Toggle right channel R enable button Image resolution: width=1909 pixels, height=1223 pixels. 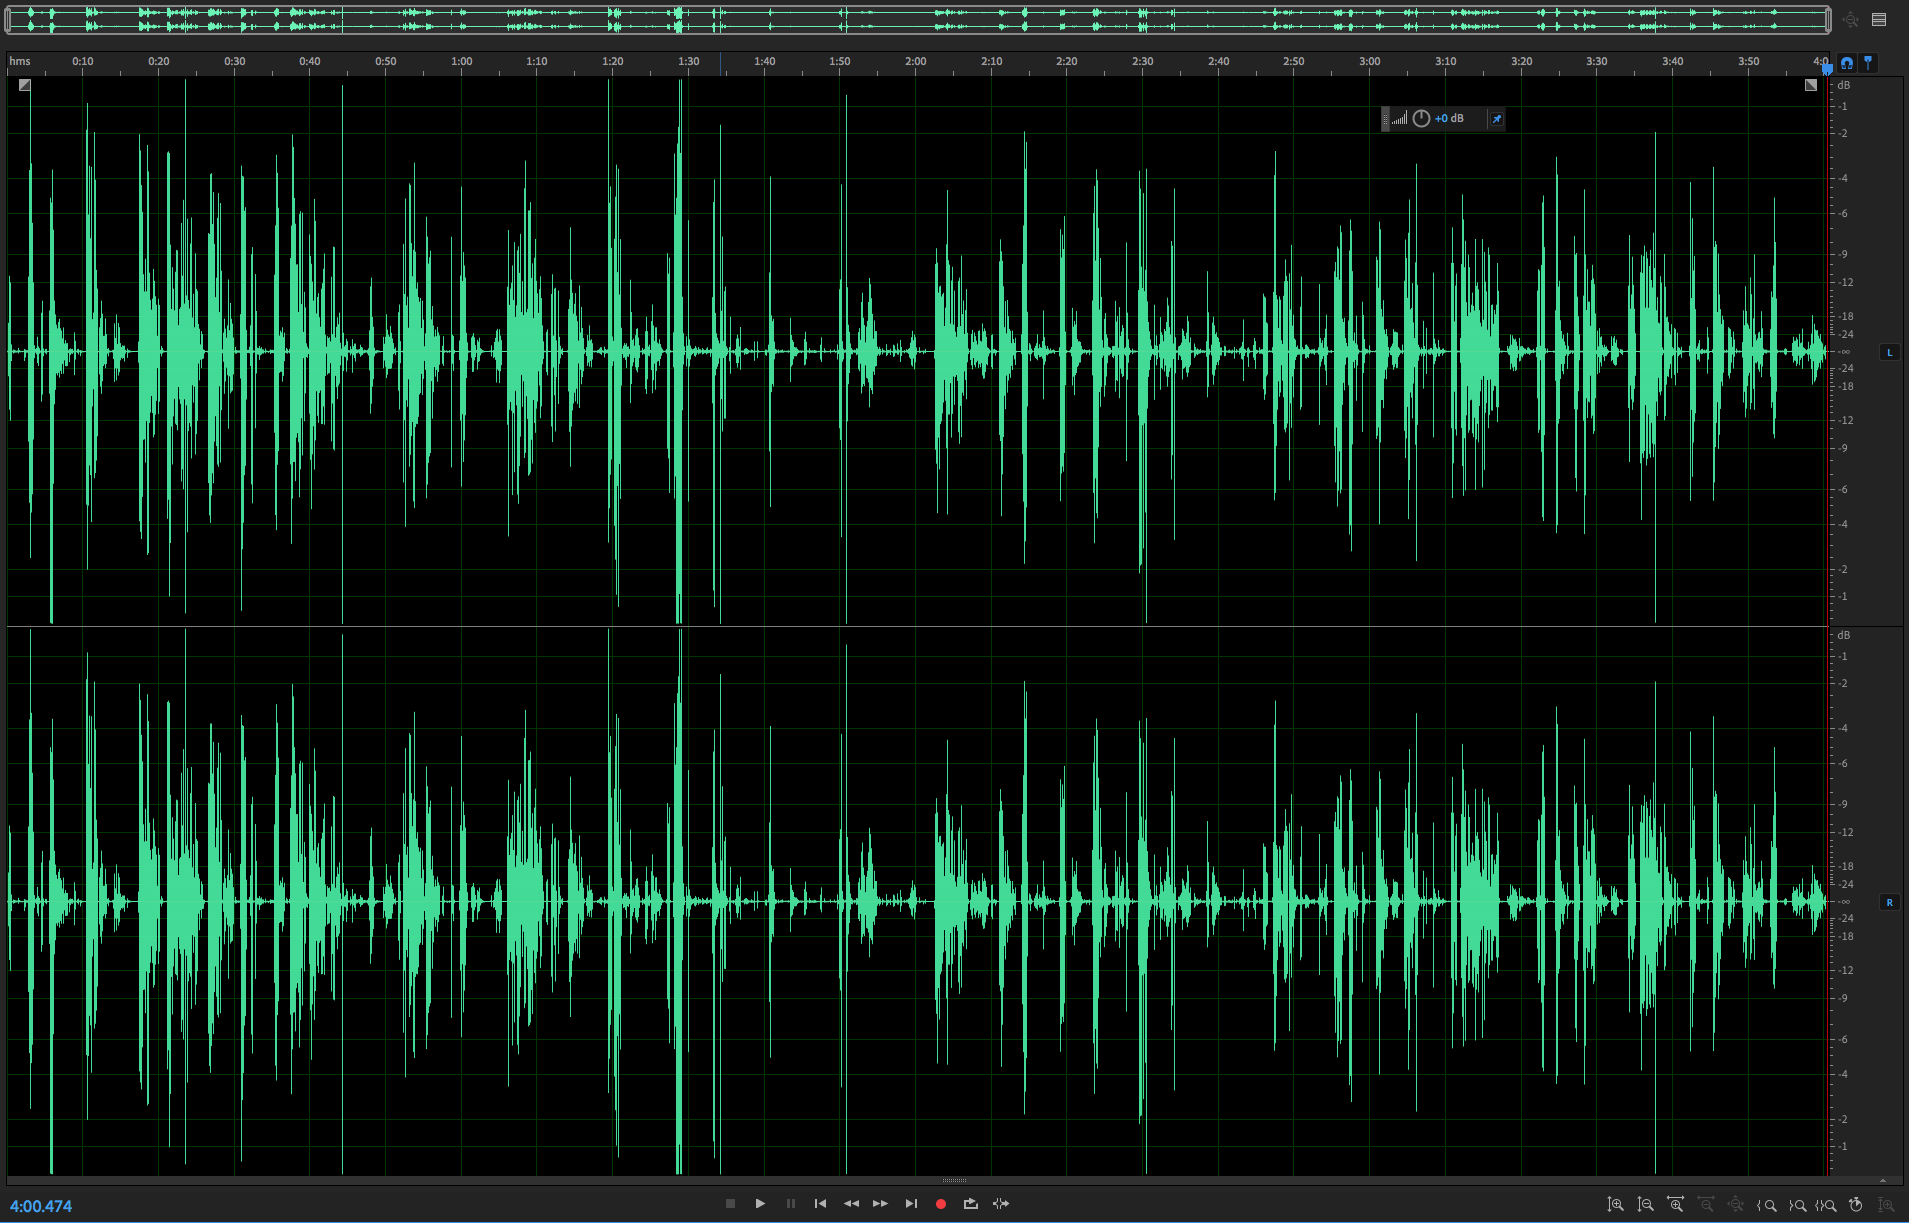click(1889, 902)
